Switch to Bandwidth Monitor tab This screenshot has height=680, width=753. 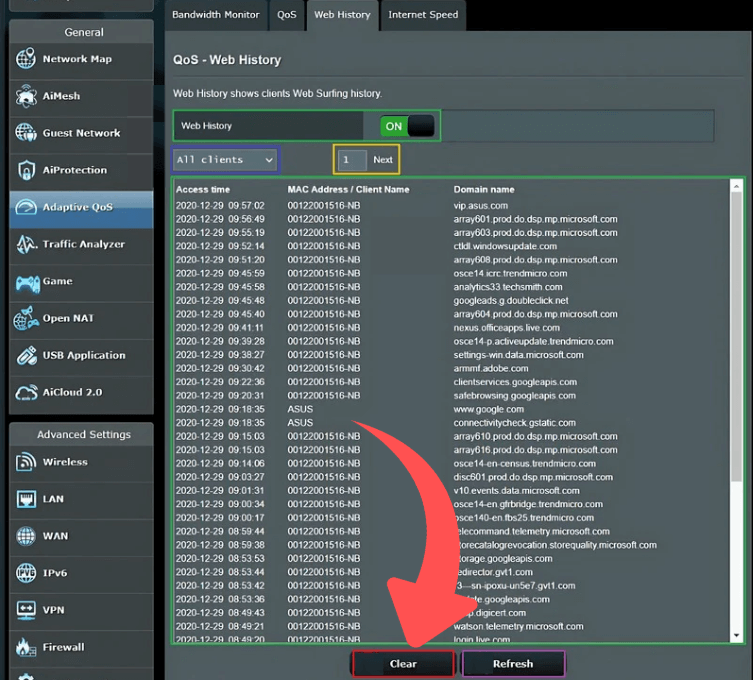click(x=216, y=15)
